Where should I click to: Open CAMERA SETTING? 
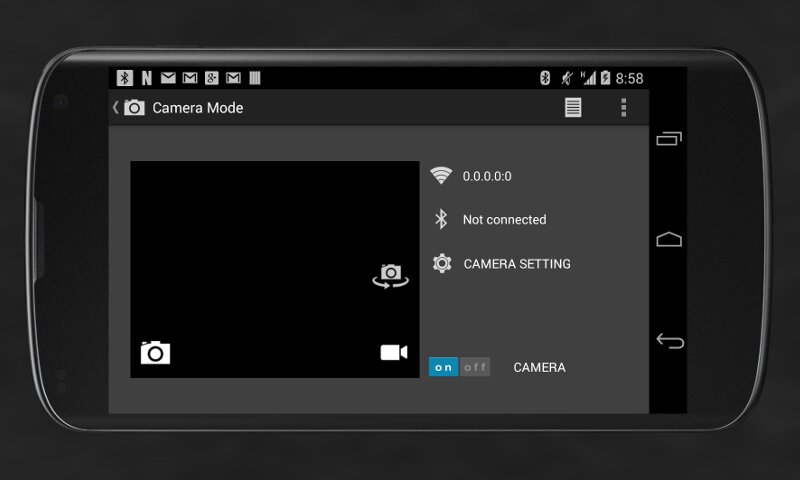click(517, 264)
